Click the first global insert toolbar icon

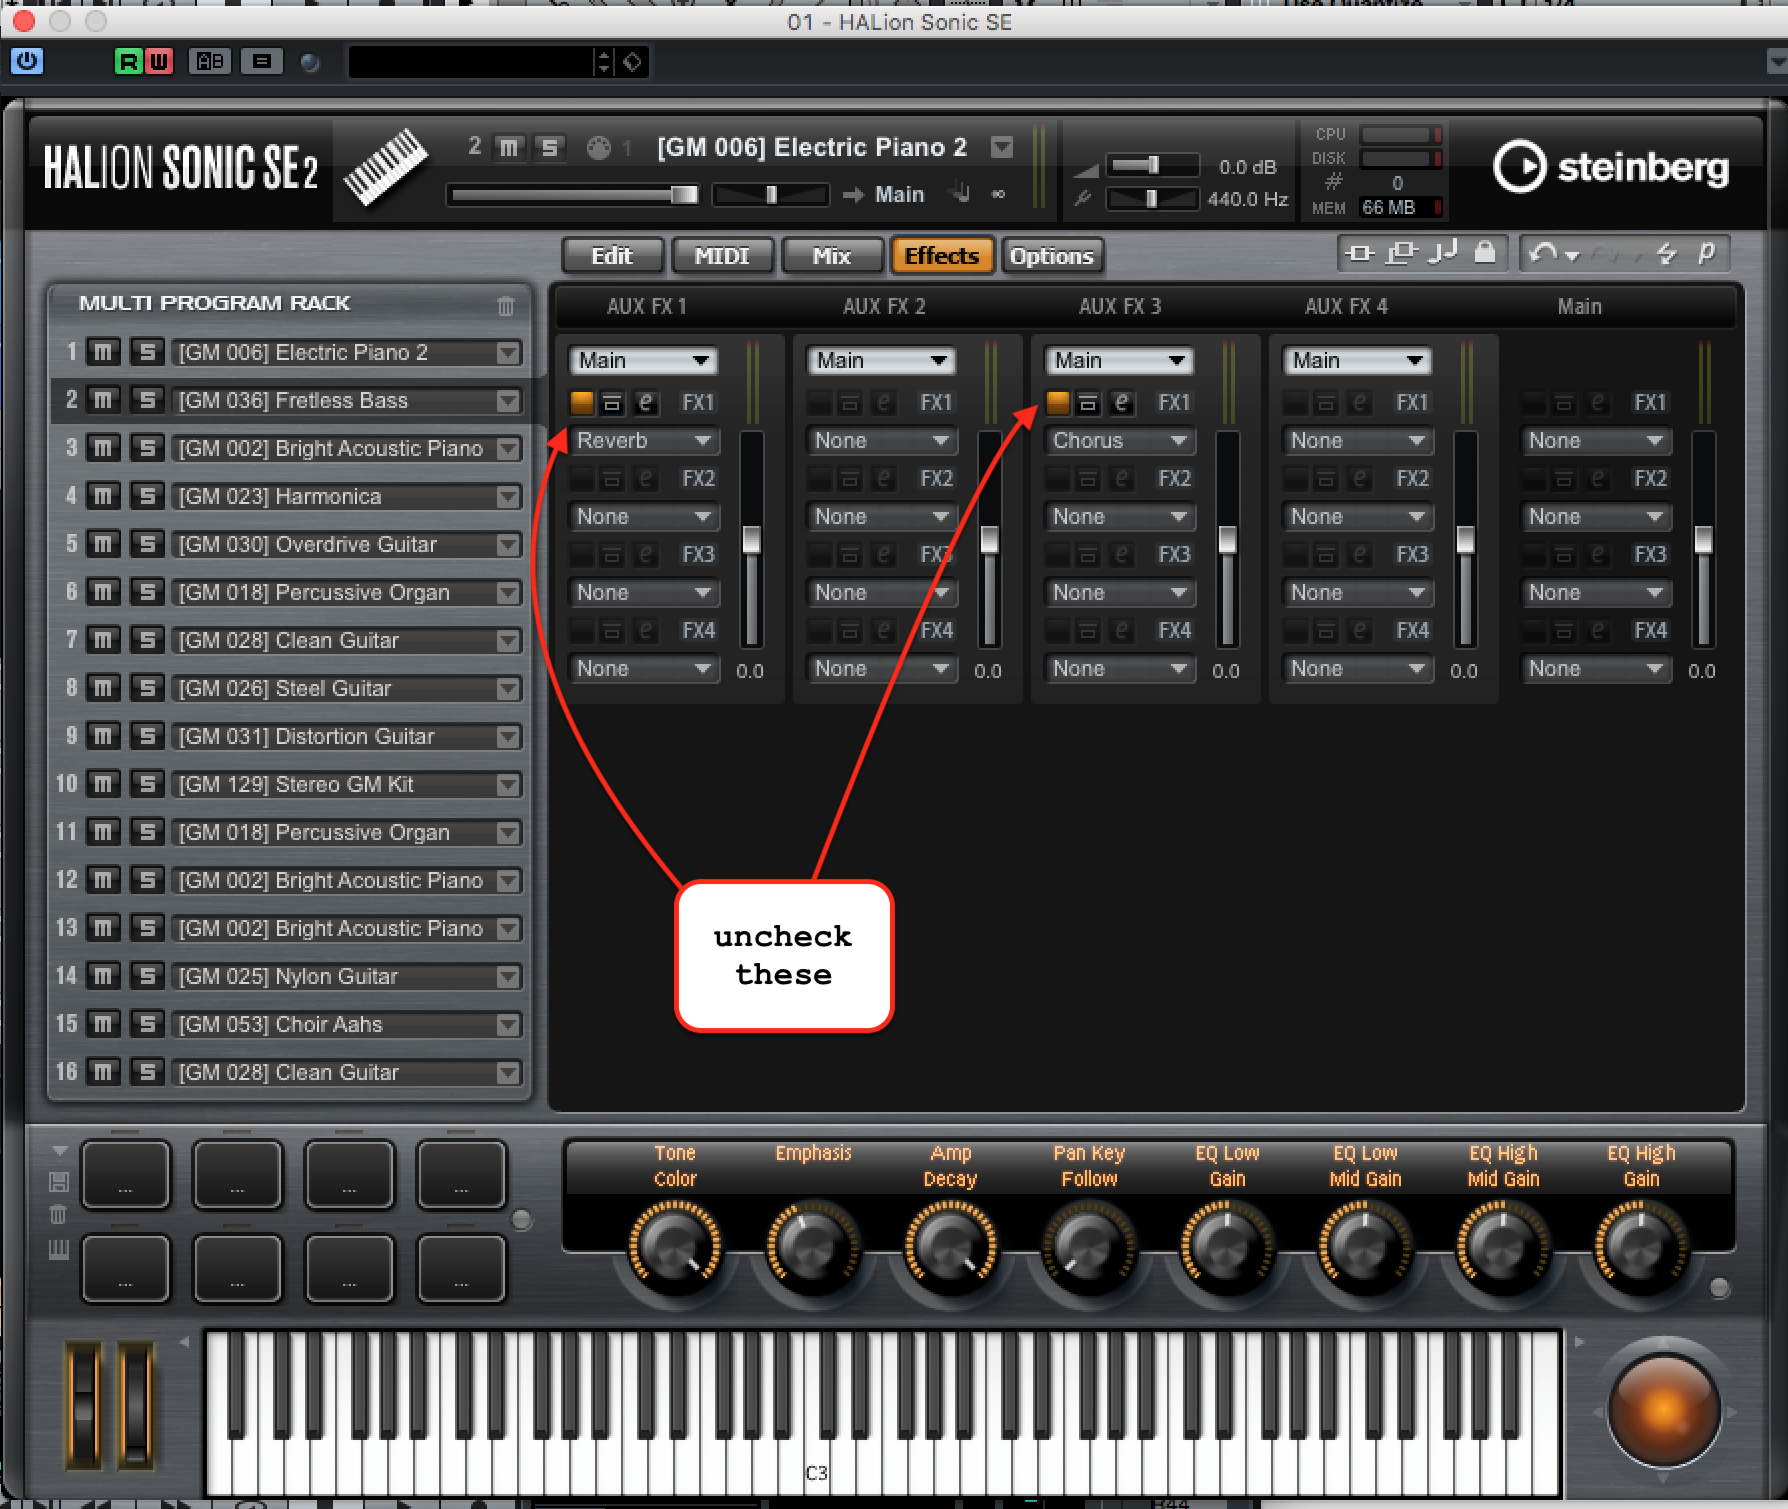[1360, 253]
